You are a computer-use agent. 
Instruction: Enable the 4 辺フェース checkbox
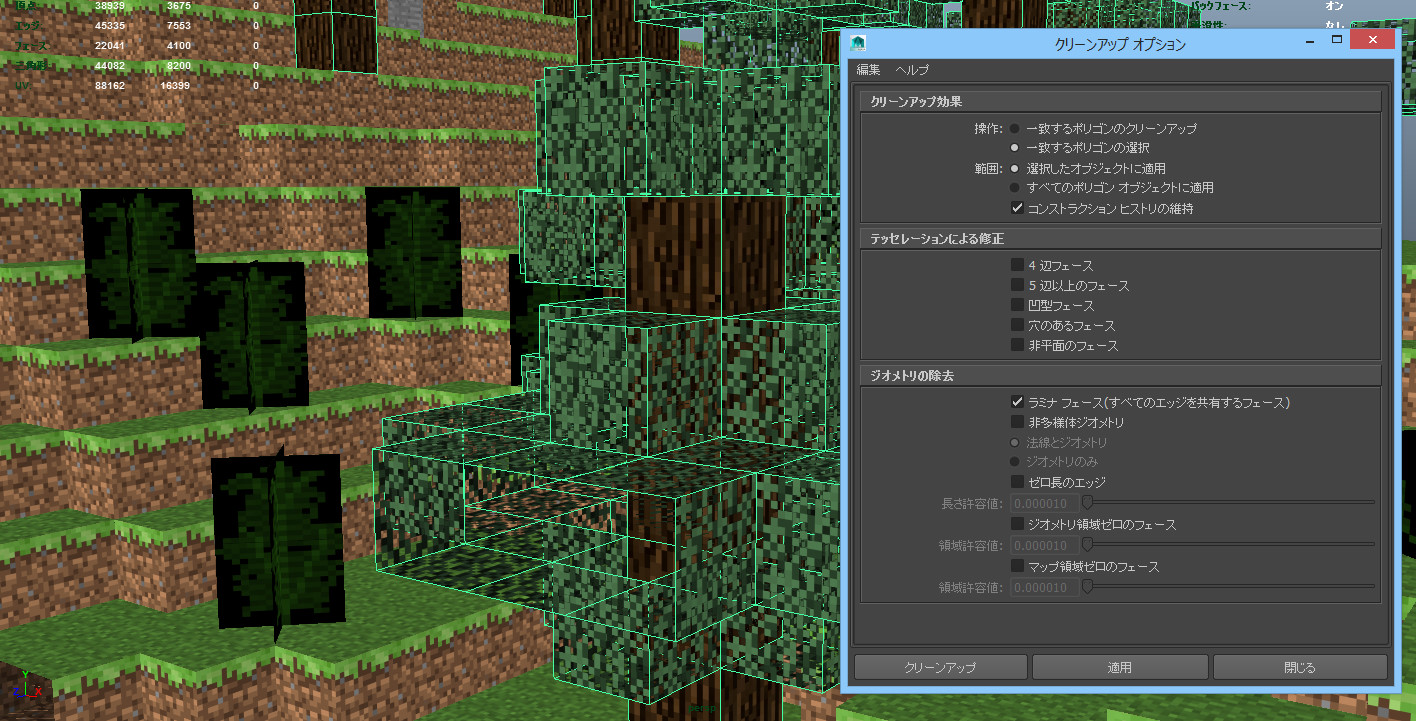1017,265
